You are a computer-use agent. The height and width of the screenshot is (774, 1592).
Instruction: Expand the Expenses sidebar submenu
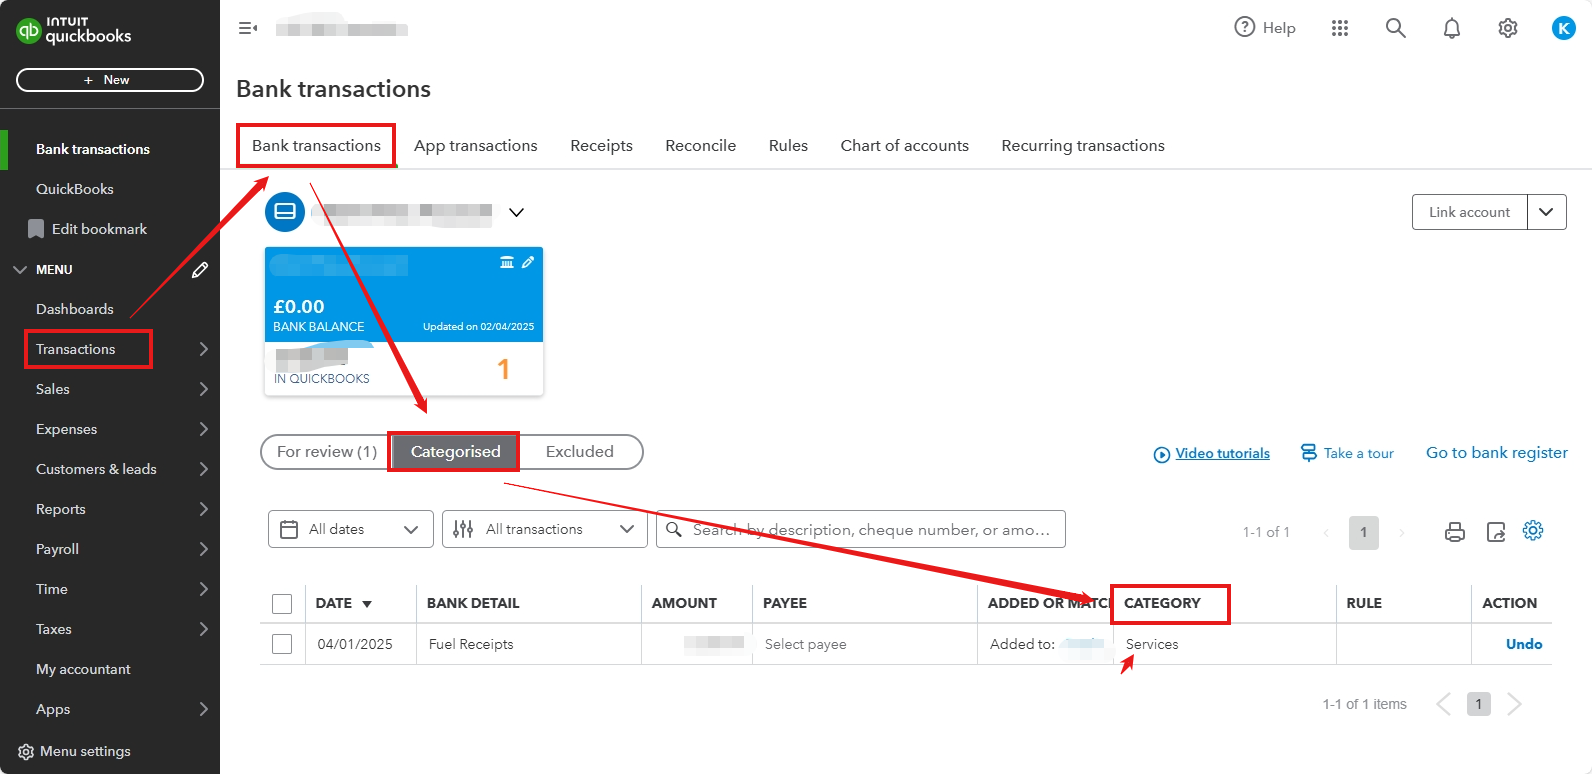pos(203,429)
